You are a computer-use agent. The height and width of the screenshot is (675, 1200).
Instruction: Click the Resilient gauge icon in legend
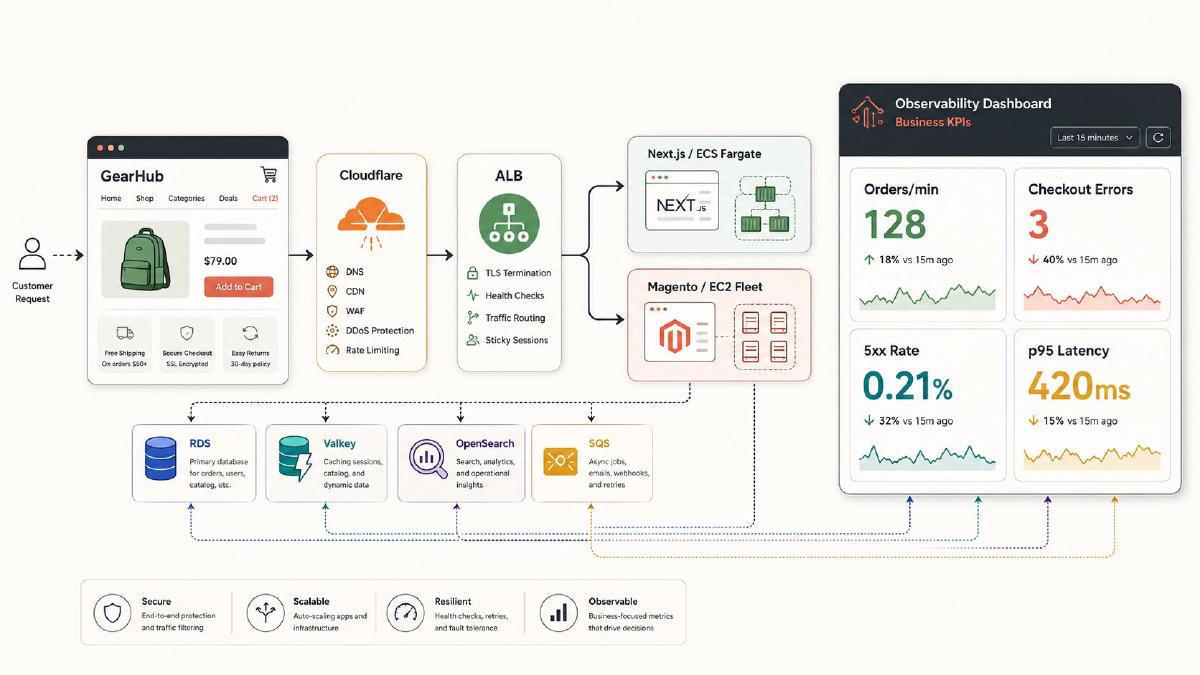tap(405, 612)
